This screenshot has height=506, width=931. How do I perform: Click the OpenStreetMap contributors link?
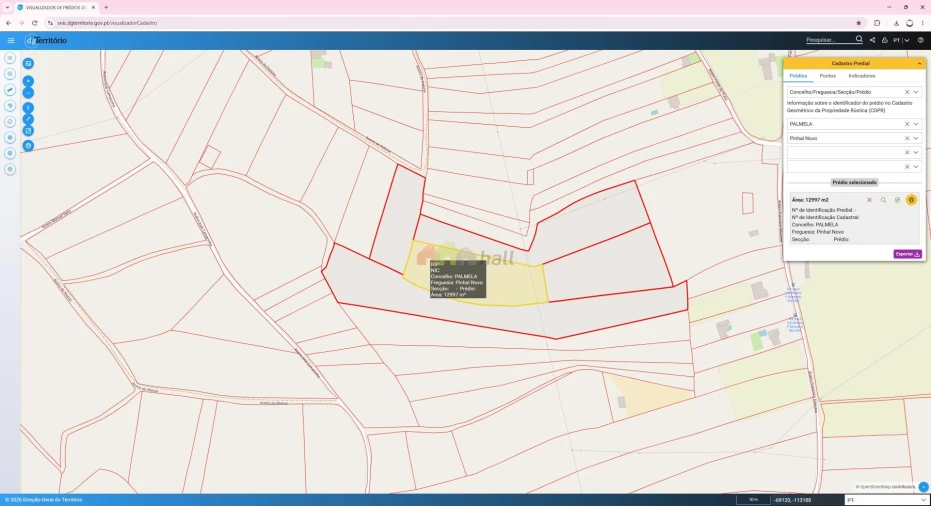(886, 487)
